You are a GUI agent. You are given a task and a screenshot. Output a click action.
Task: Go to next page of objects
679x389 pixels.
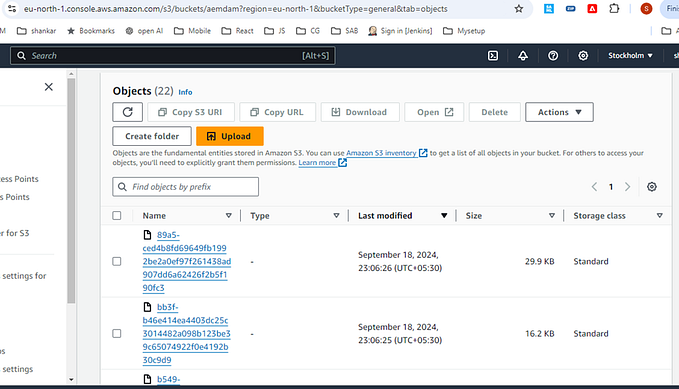click(x=627, y=187)
